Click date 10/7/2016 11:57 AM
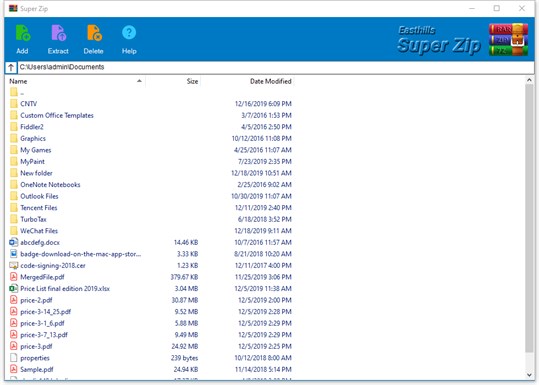Viewport: 539px width, 385px height. tap(263, 242)
